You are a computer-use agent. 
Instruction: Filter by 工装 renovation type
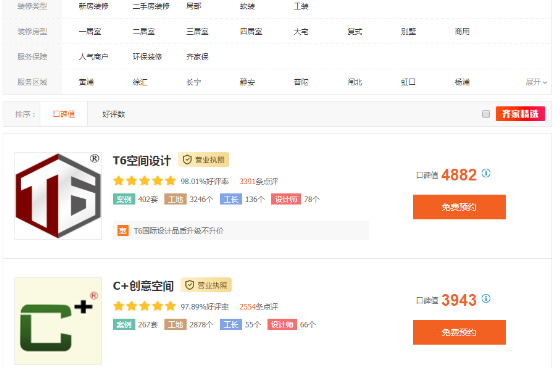(301, 6)
